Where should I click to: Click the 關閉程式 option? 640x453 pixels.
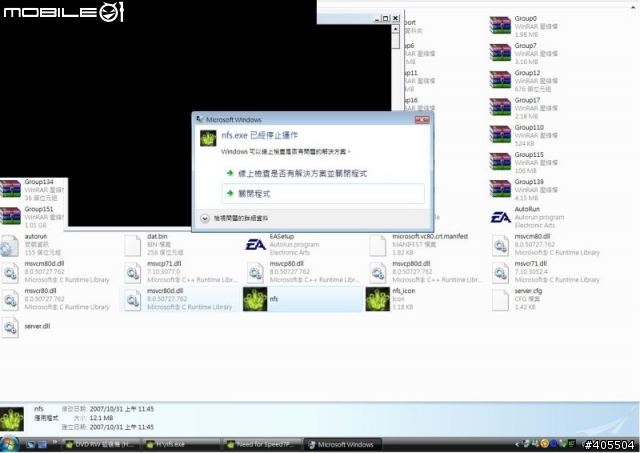point(323,194)
